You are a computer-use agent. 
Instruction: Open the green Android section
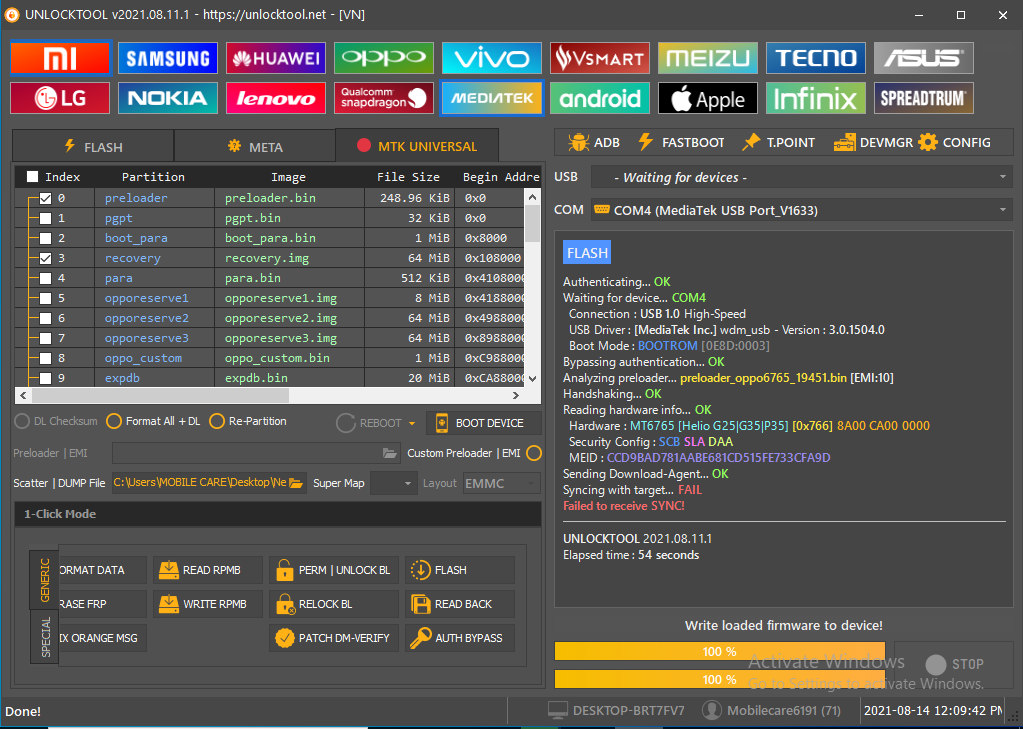600,98
